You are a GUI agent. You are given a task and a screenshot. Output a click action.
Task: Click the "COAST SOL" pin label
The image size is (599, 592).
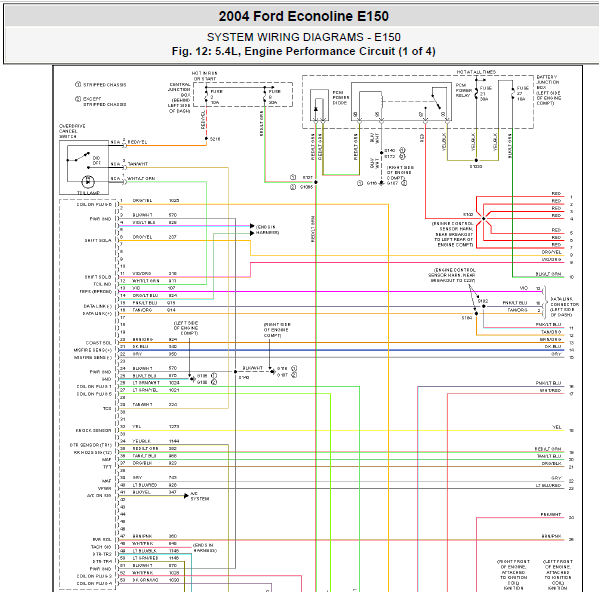pyautogui.click(x=99, y=343)
